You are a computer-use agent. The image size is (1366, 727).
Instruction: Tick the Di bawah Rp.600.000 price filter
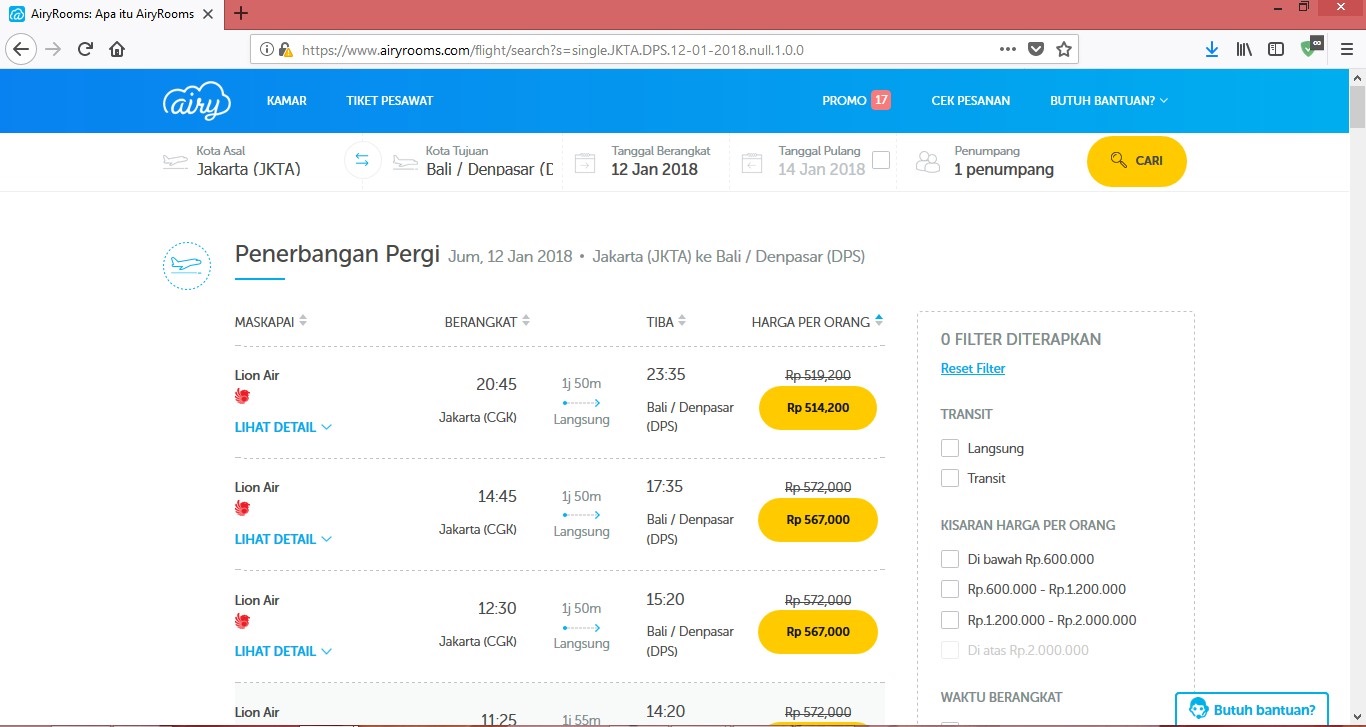coord(950,559)
